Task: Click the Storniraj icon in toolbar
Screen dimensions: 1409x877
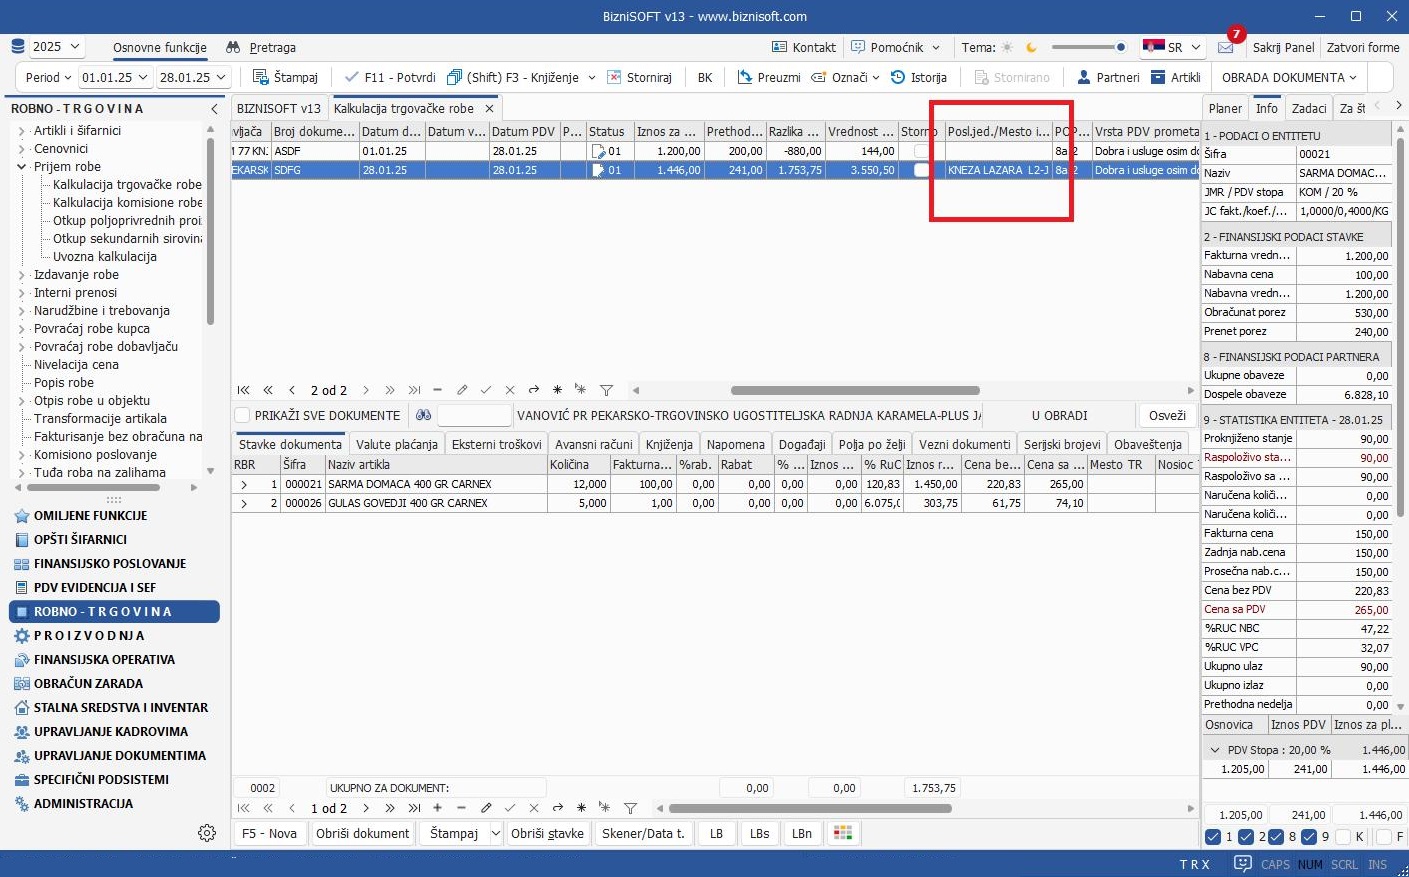Action: [615, 77]
